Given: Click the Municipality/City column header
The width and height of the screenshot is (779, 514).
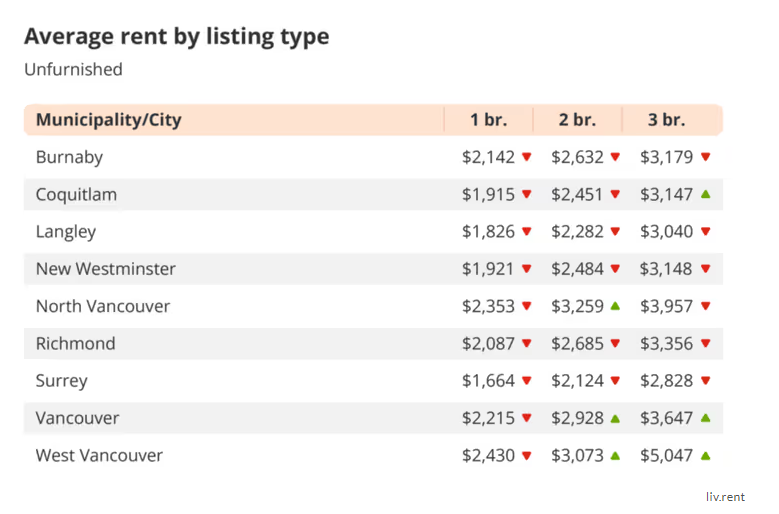Looking at the screenshot, I should [108, 120].
